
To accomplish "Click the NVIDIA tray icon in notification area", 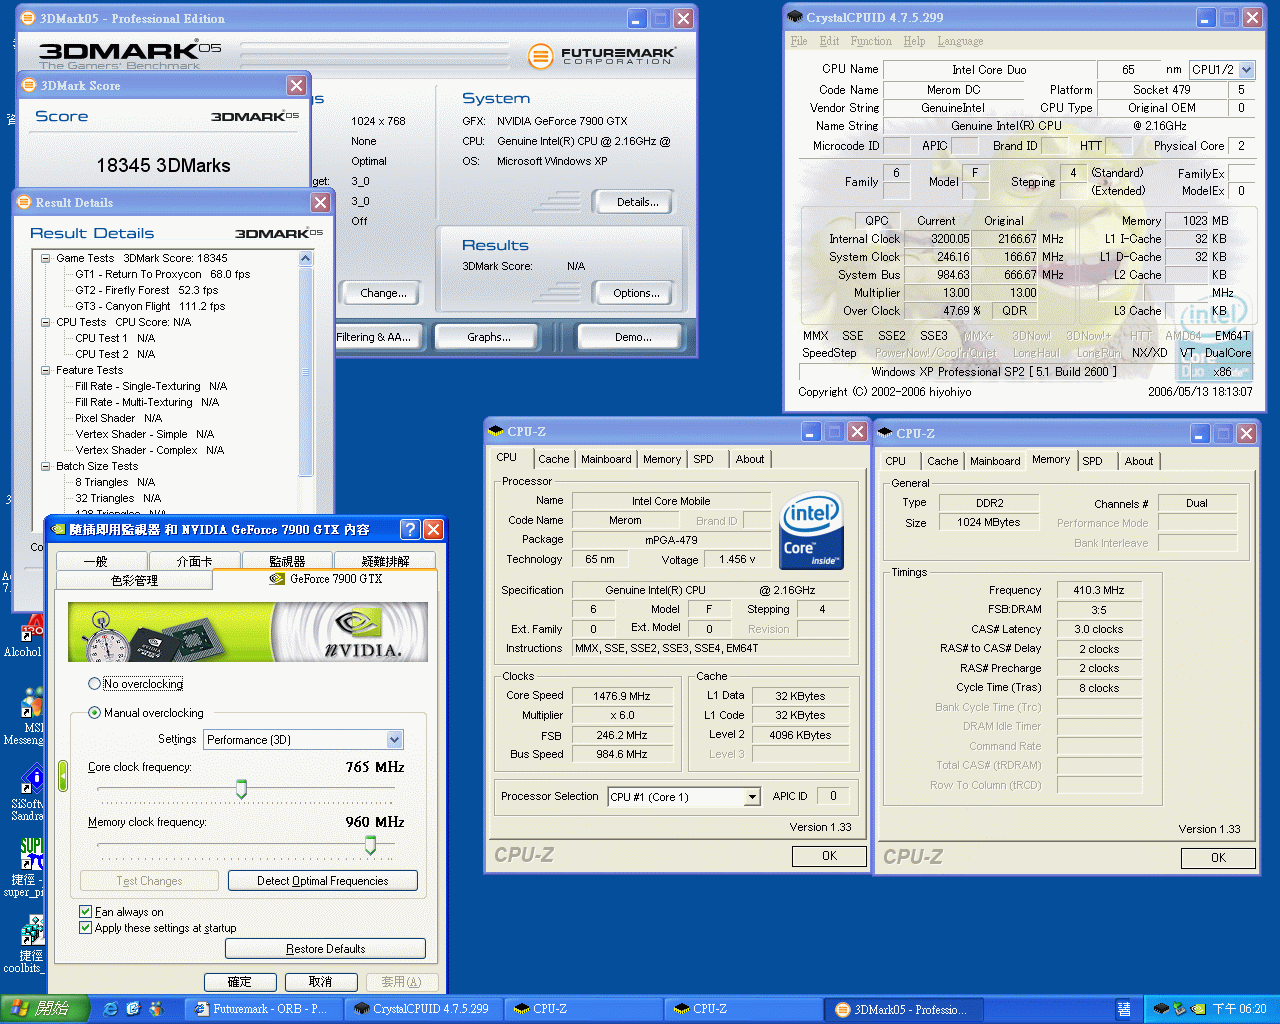I will pyautogui.click(x=1197, y=1009).
